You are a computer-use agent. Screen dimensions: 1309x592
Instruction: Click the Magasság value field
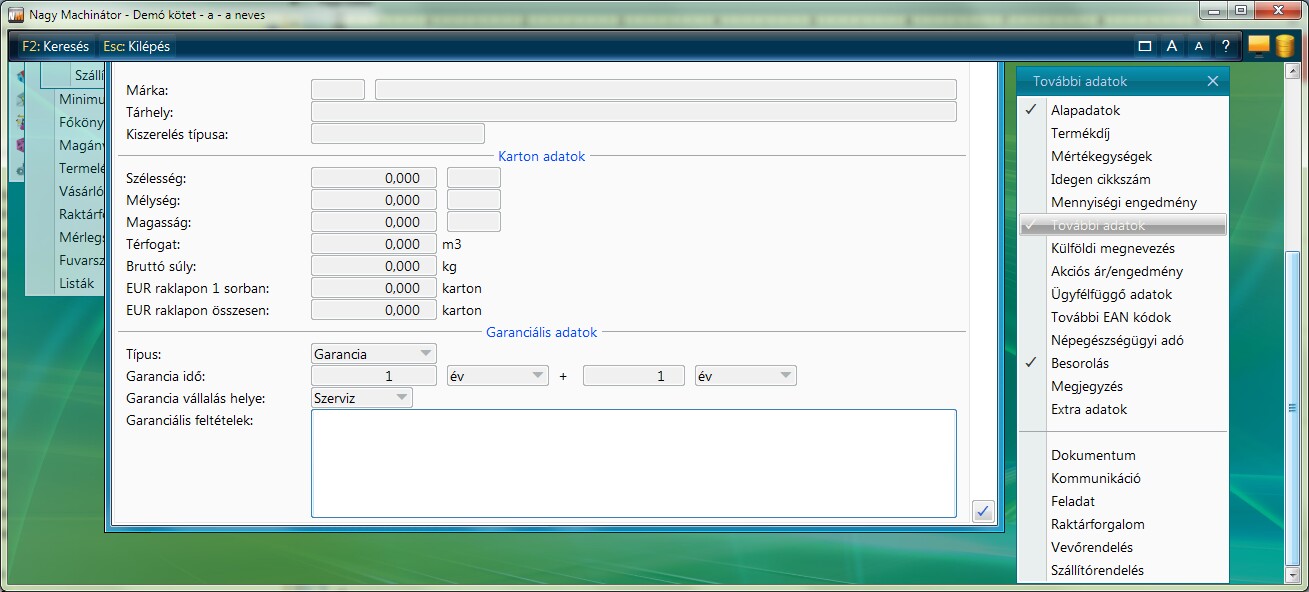click(x=374, y=222)
